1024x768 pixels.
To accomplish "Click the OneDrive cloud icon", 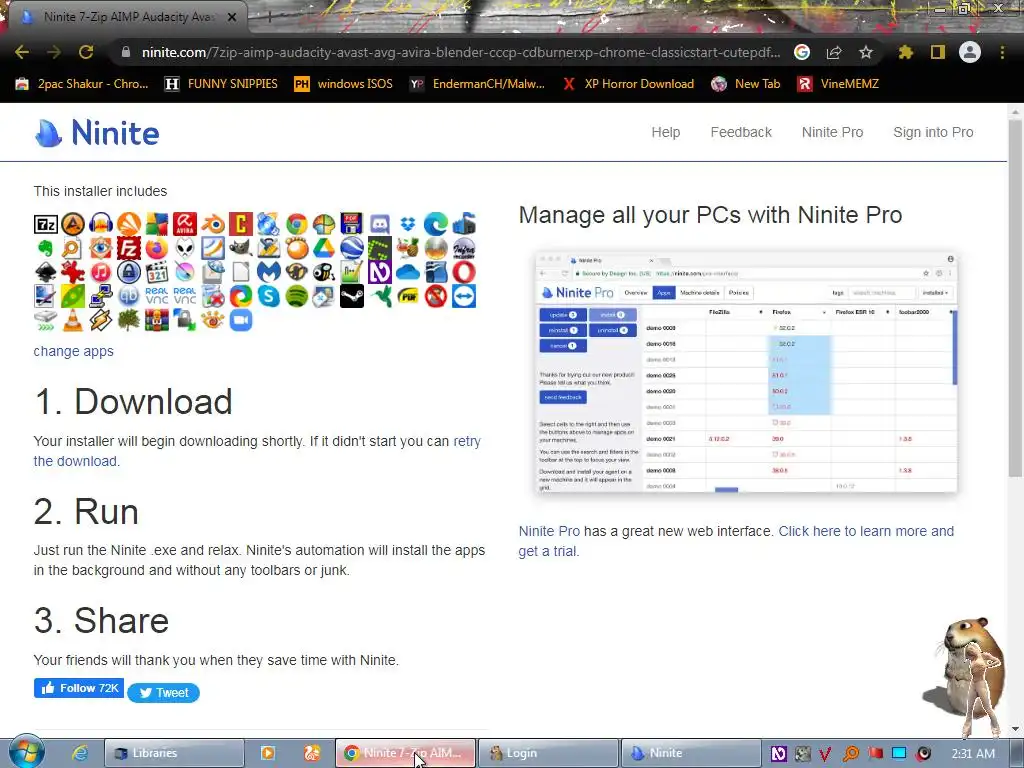I will tap(408, 272).
